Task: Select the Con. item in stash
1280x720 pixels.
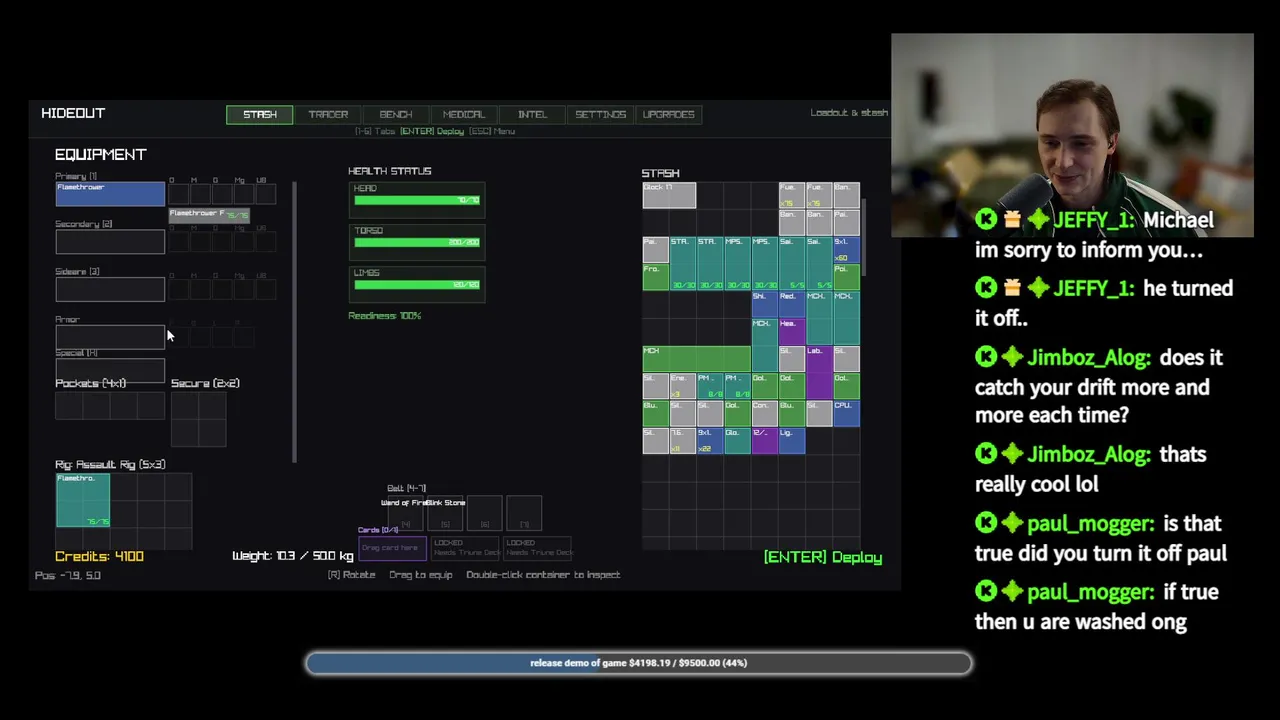Action: point(765,413)
